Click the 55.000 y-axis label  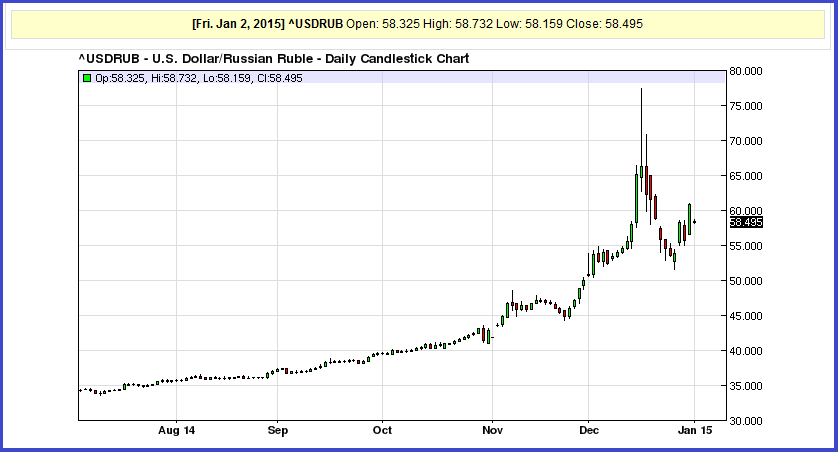746,246
